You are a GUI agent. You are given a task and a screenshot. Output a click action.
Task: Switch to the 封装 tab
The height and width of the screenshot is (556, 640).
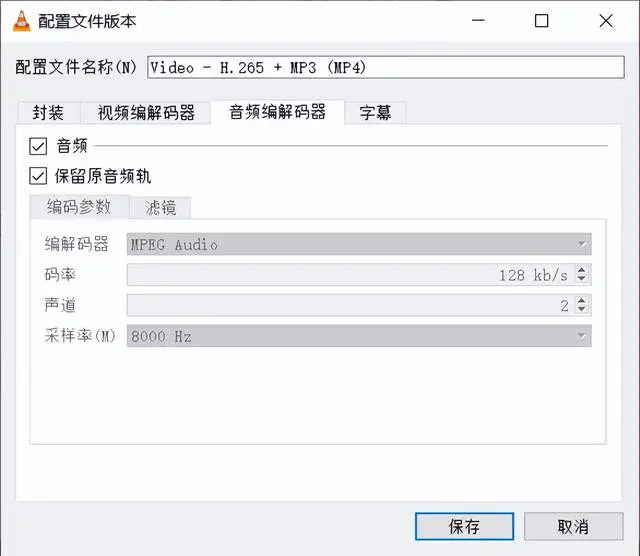[49, 113]
